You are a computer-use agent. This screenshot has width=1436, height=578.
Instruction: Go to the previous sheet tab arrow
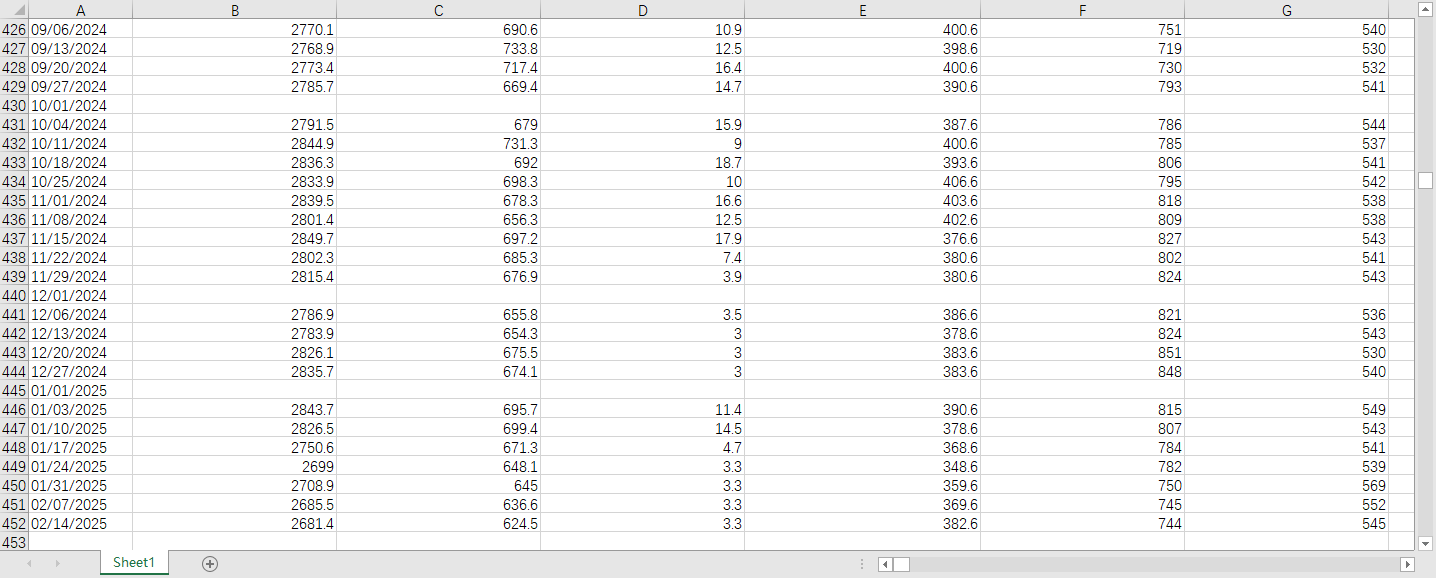29,564
